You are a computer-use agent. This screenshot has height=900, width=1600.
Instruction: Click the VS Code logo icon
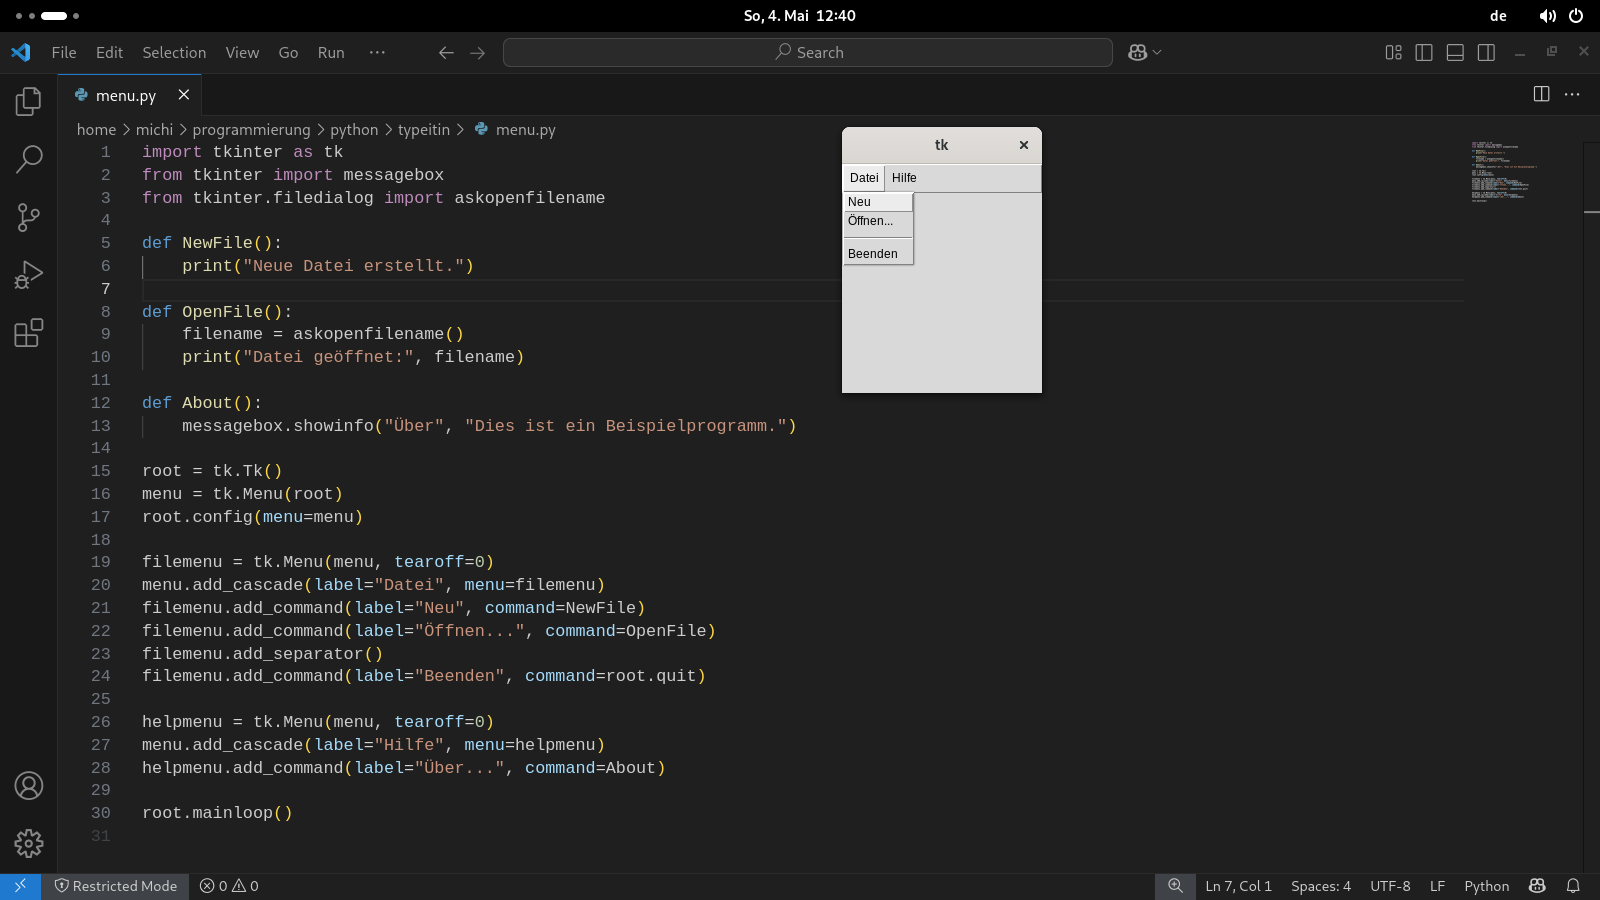[21, 52]
